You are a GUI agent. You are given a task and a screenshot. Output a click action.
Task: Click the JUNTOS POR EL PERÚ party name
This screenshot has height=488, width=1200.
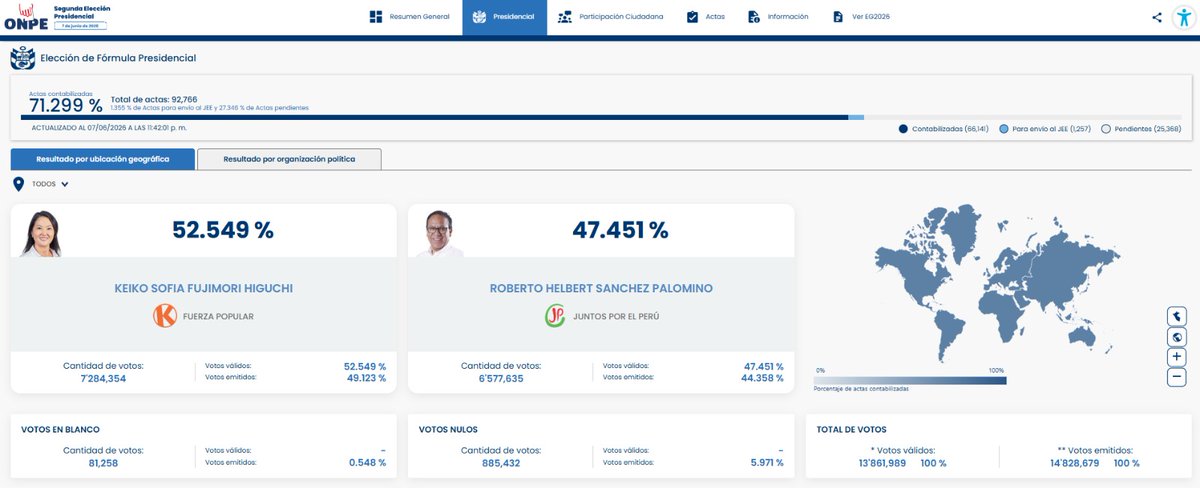(616, 316)
